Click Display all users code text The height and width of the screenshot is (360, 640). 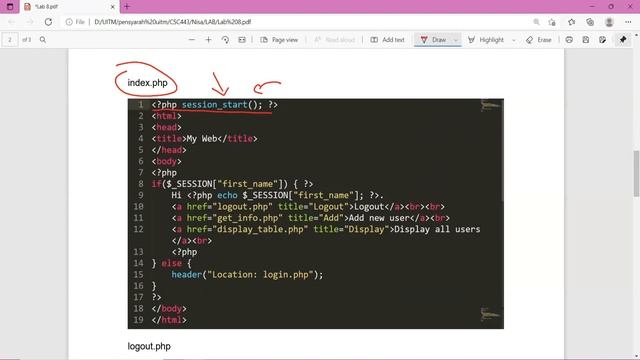[x=437, y=229]
